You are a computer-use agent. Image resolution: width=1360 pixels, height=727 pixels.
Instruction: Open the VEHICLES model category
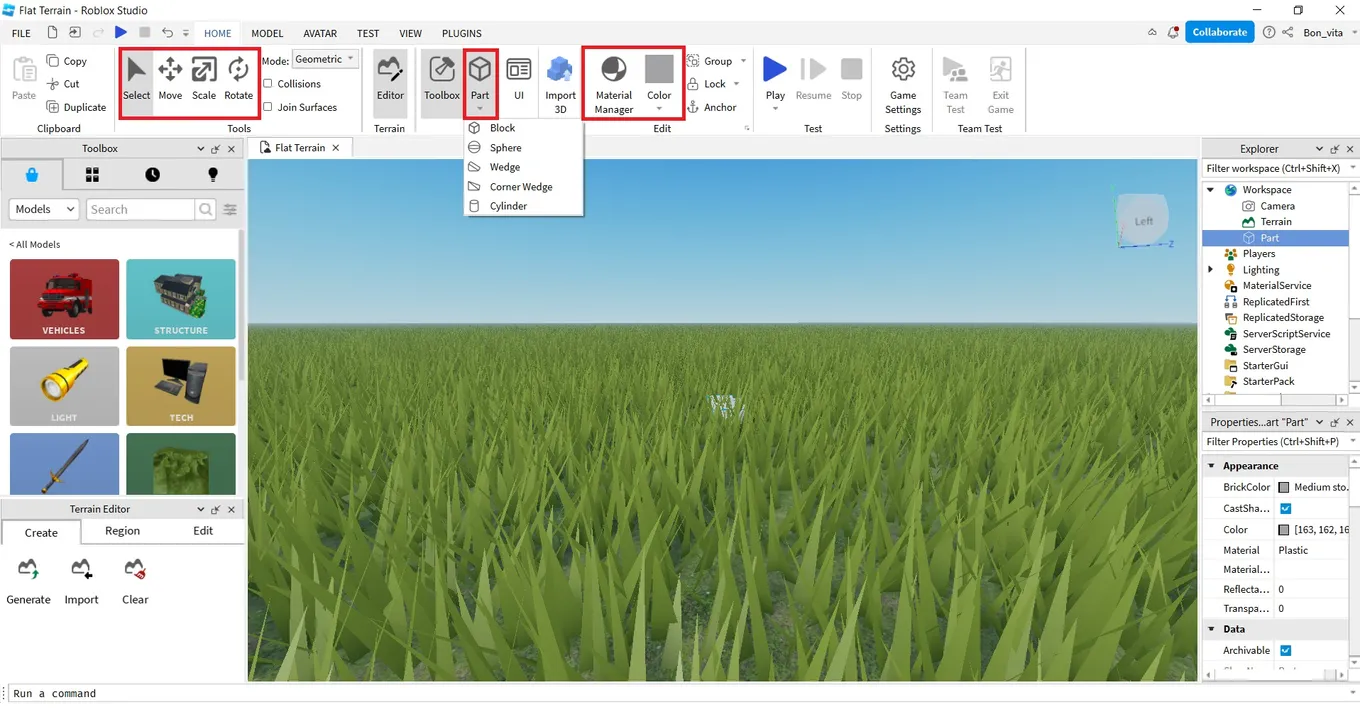tap(64, 299)
